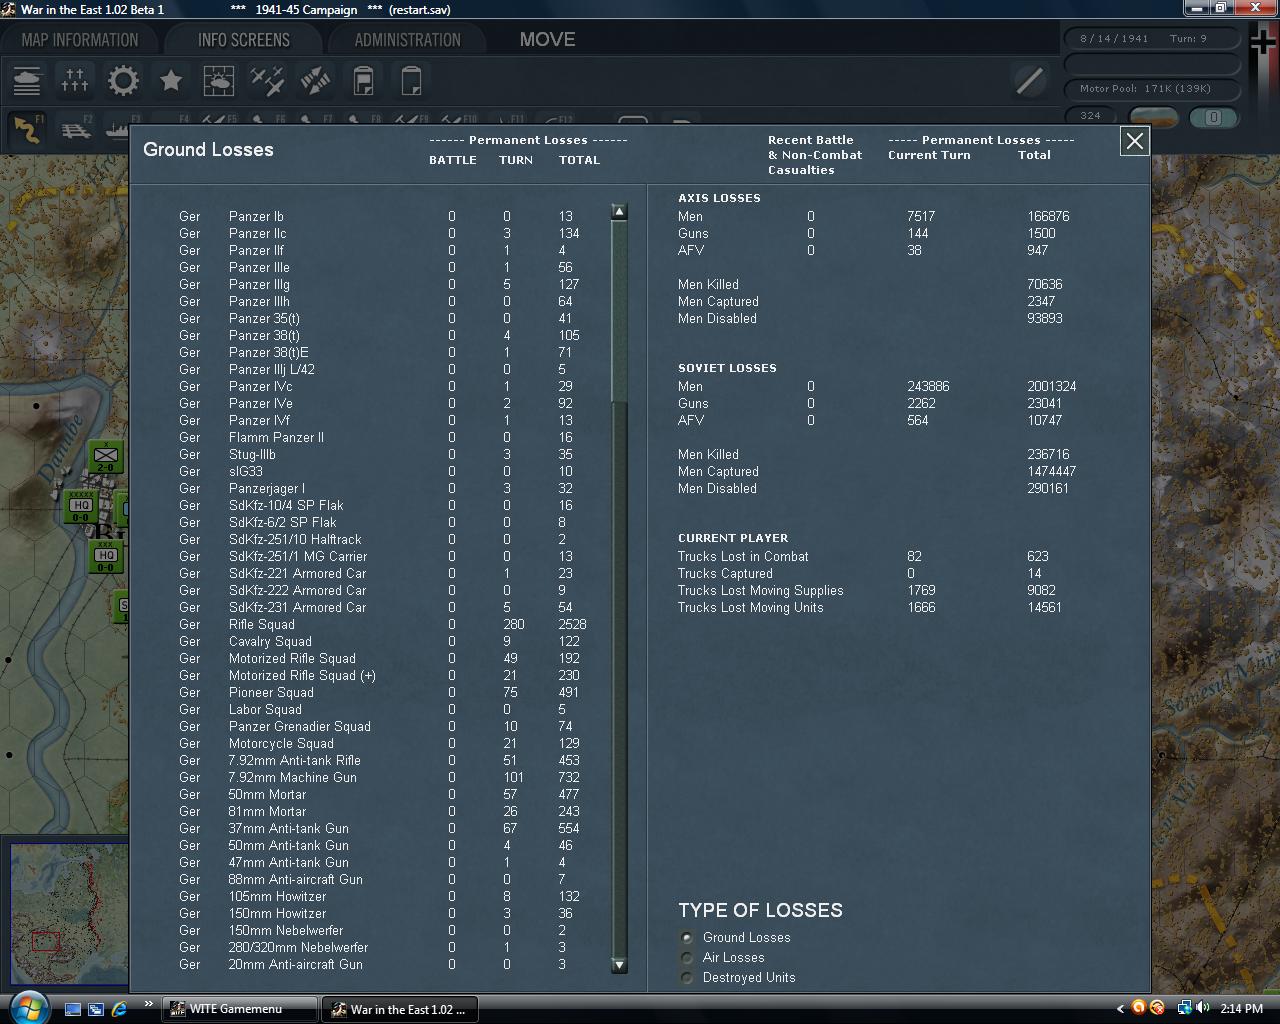The width and height of the screenshot is (1280, 1024).
Task: Click the taskbar clock showing 2:14 PM
Action: (1241, 1008)
